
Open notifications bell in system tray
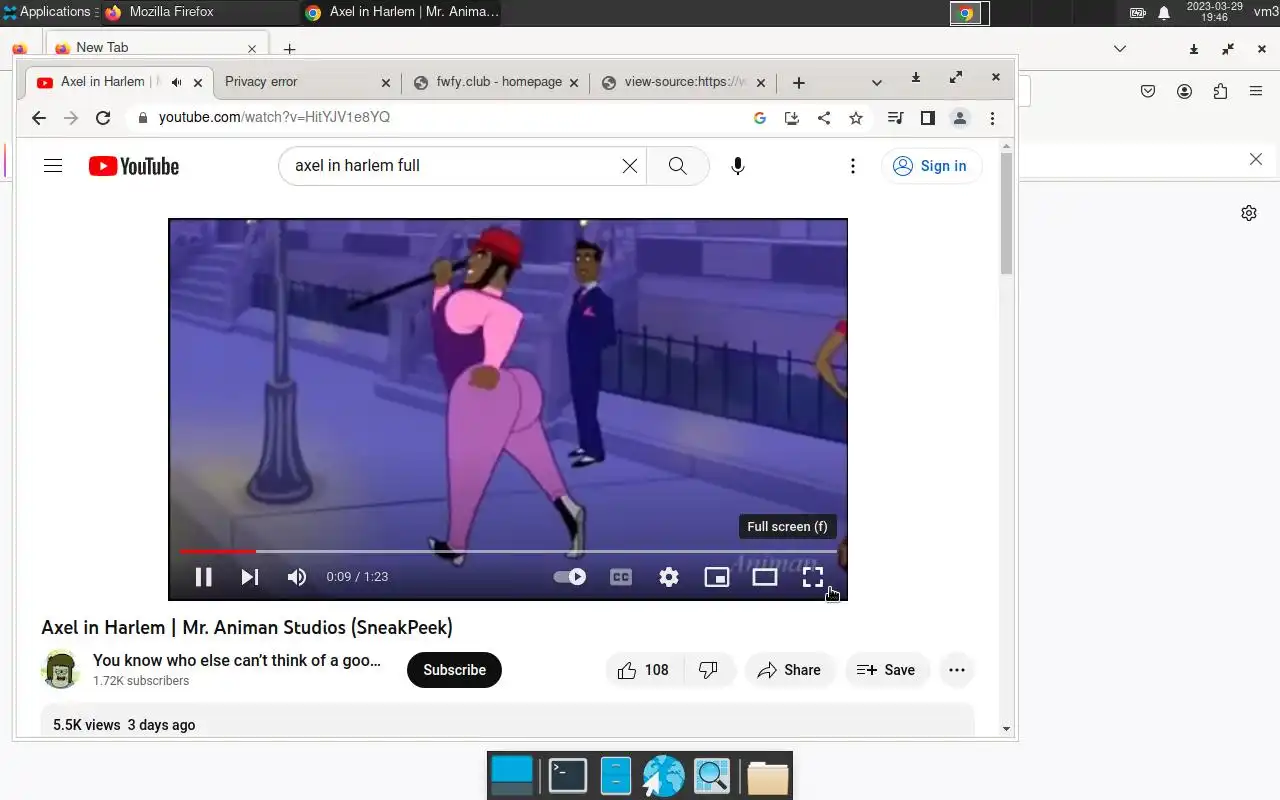point(1164,13)
